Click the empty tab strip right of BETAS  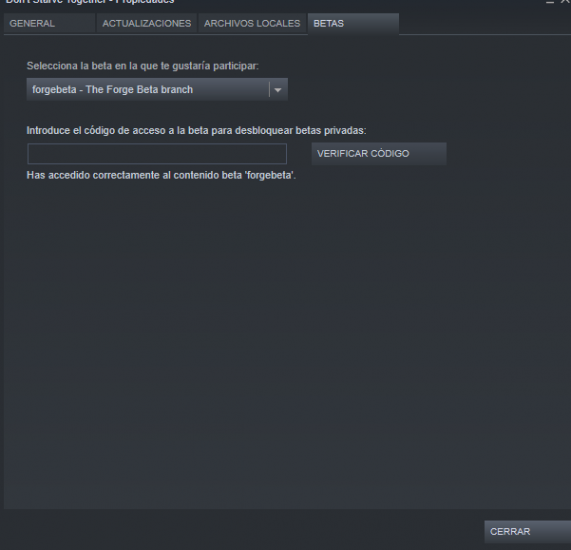(484, 24)
